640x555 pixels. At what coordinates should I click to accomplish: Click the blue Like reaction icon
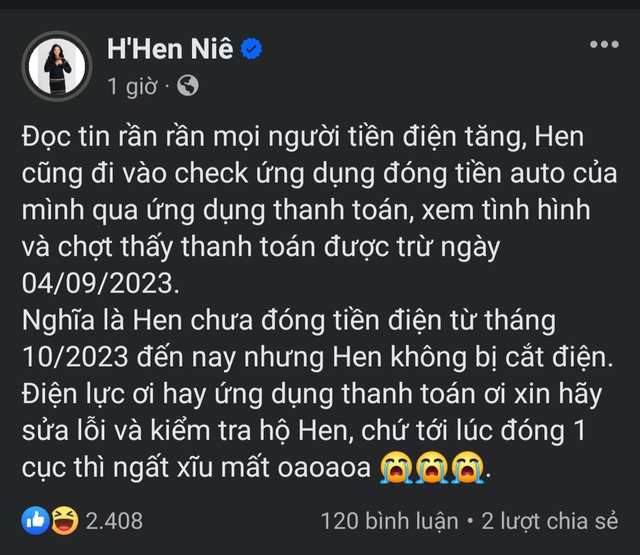coord(35,520)
